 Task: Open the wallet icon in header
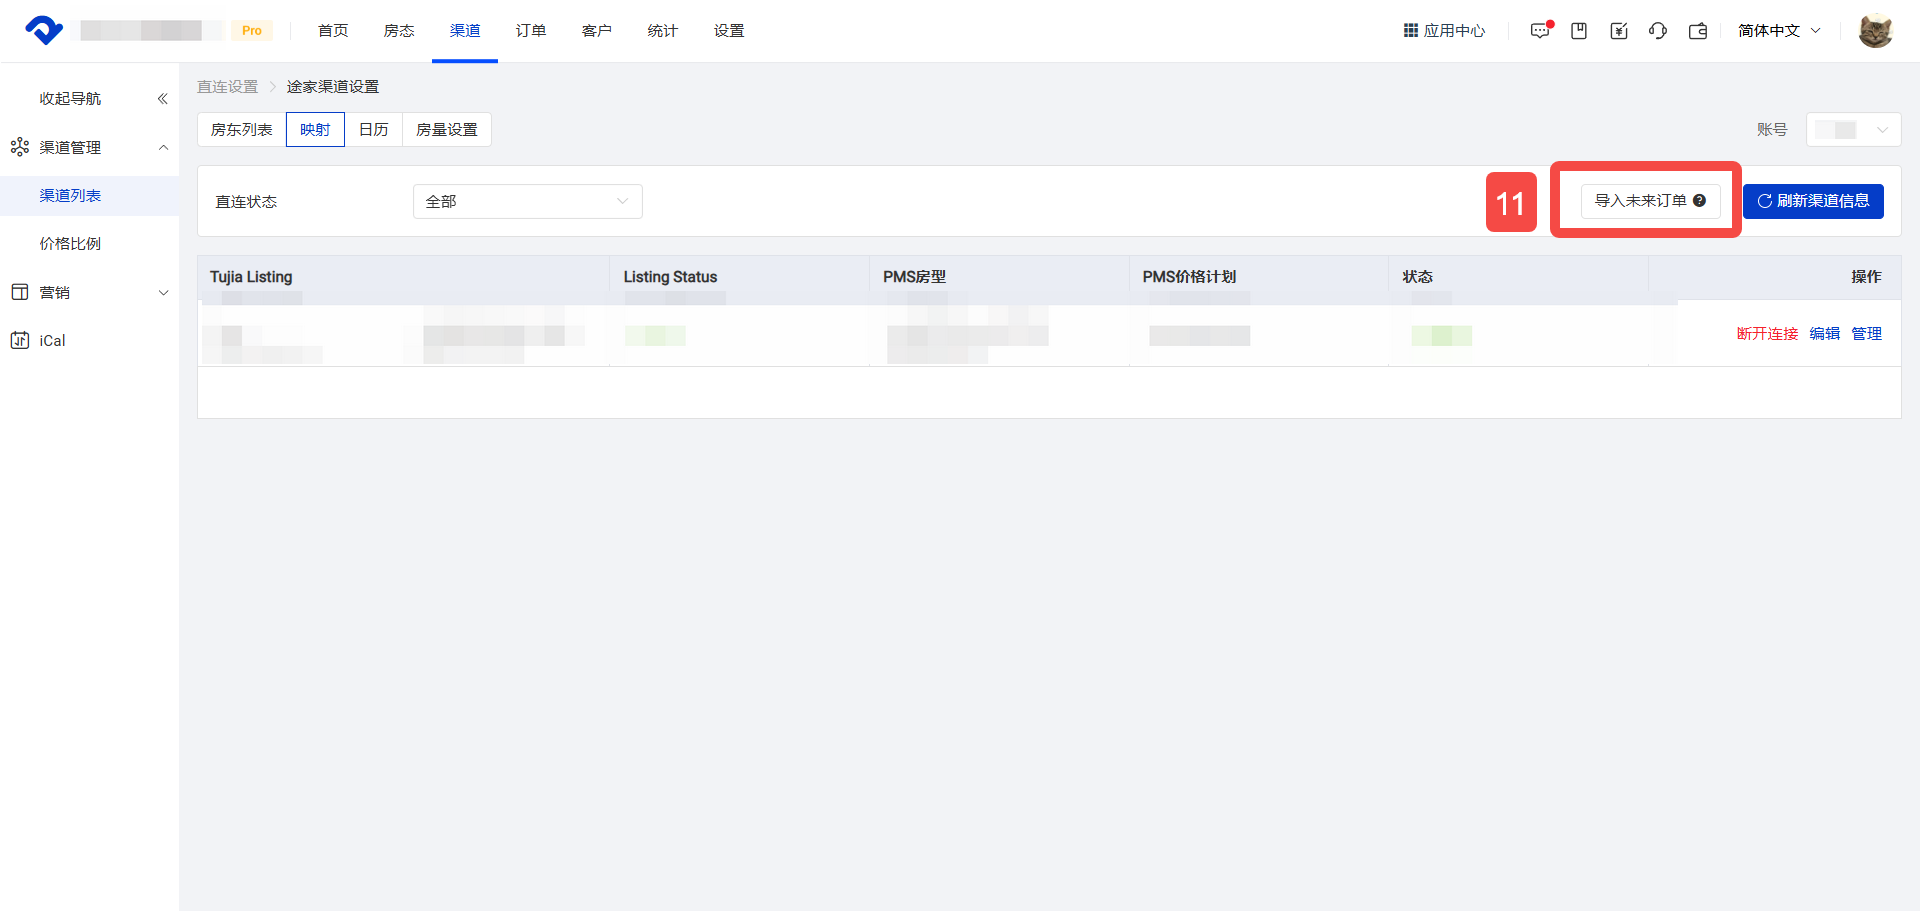point(1698,31)
